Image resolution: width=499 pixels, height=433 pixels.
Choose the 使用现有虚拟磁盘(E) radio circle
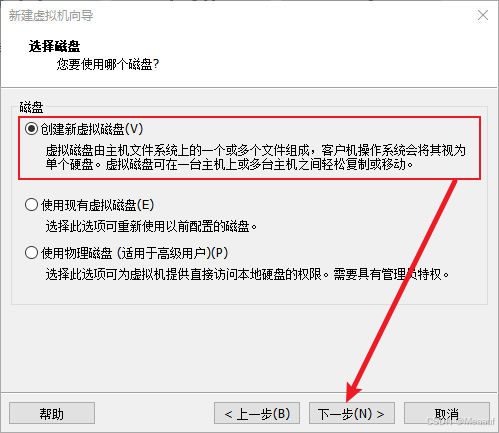tap(31, 205)
